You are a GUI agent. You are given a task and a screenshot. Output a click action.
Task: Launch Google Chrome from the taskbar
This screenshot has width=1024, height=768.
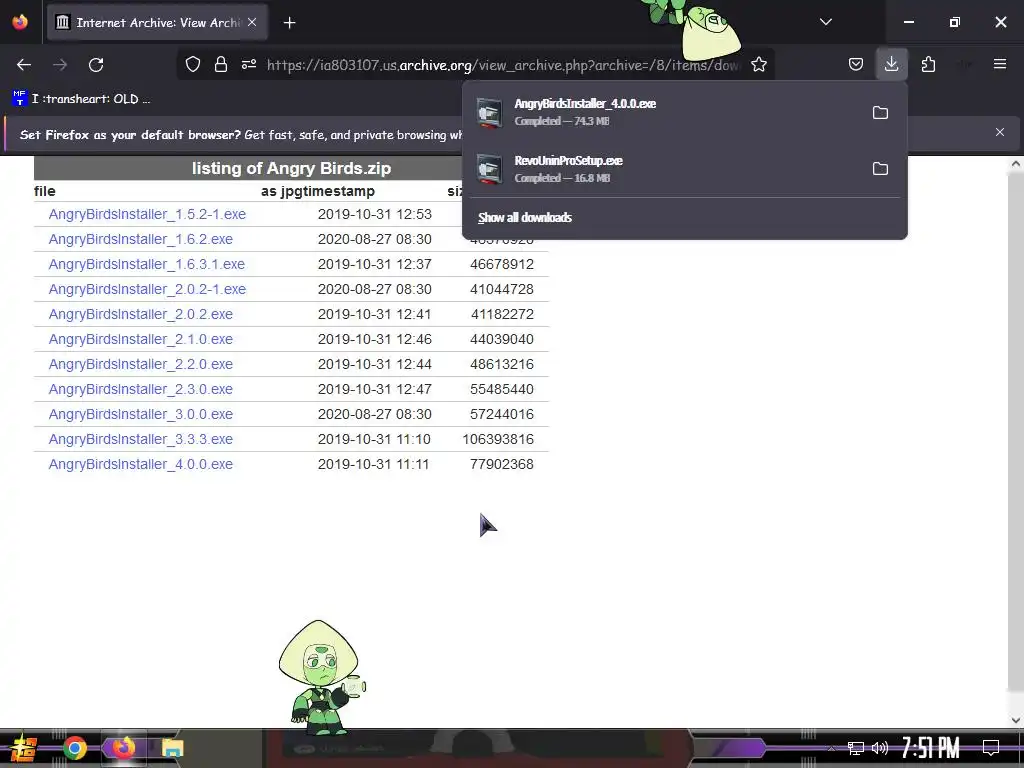75,748
